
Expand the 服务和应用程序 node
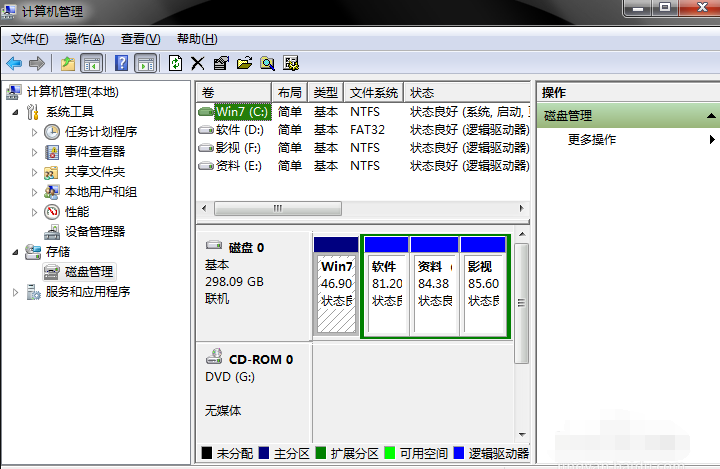(x=15, y=292)
